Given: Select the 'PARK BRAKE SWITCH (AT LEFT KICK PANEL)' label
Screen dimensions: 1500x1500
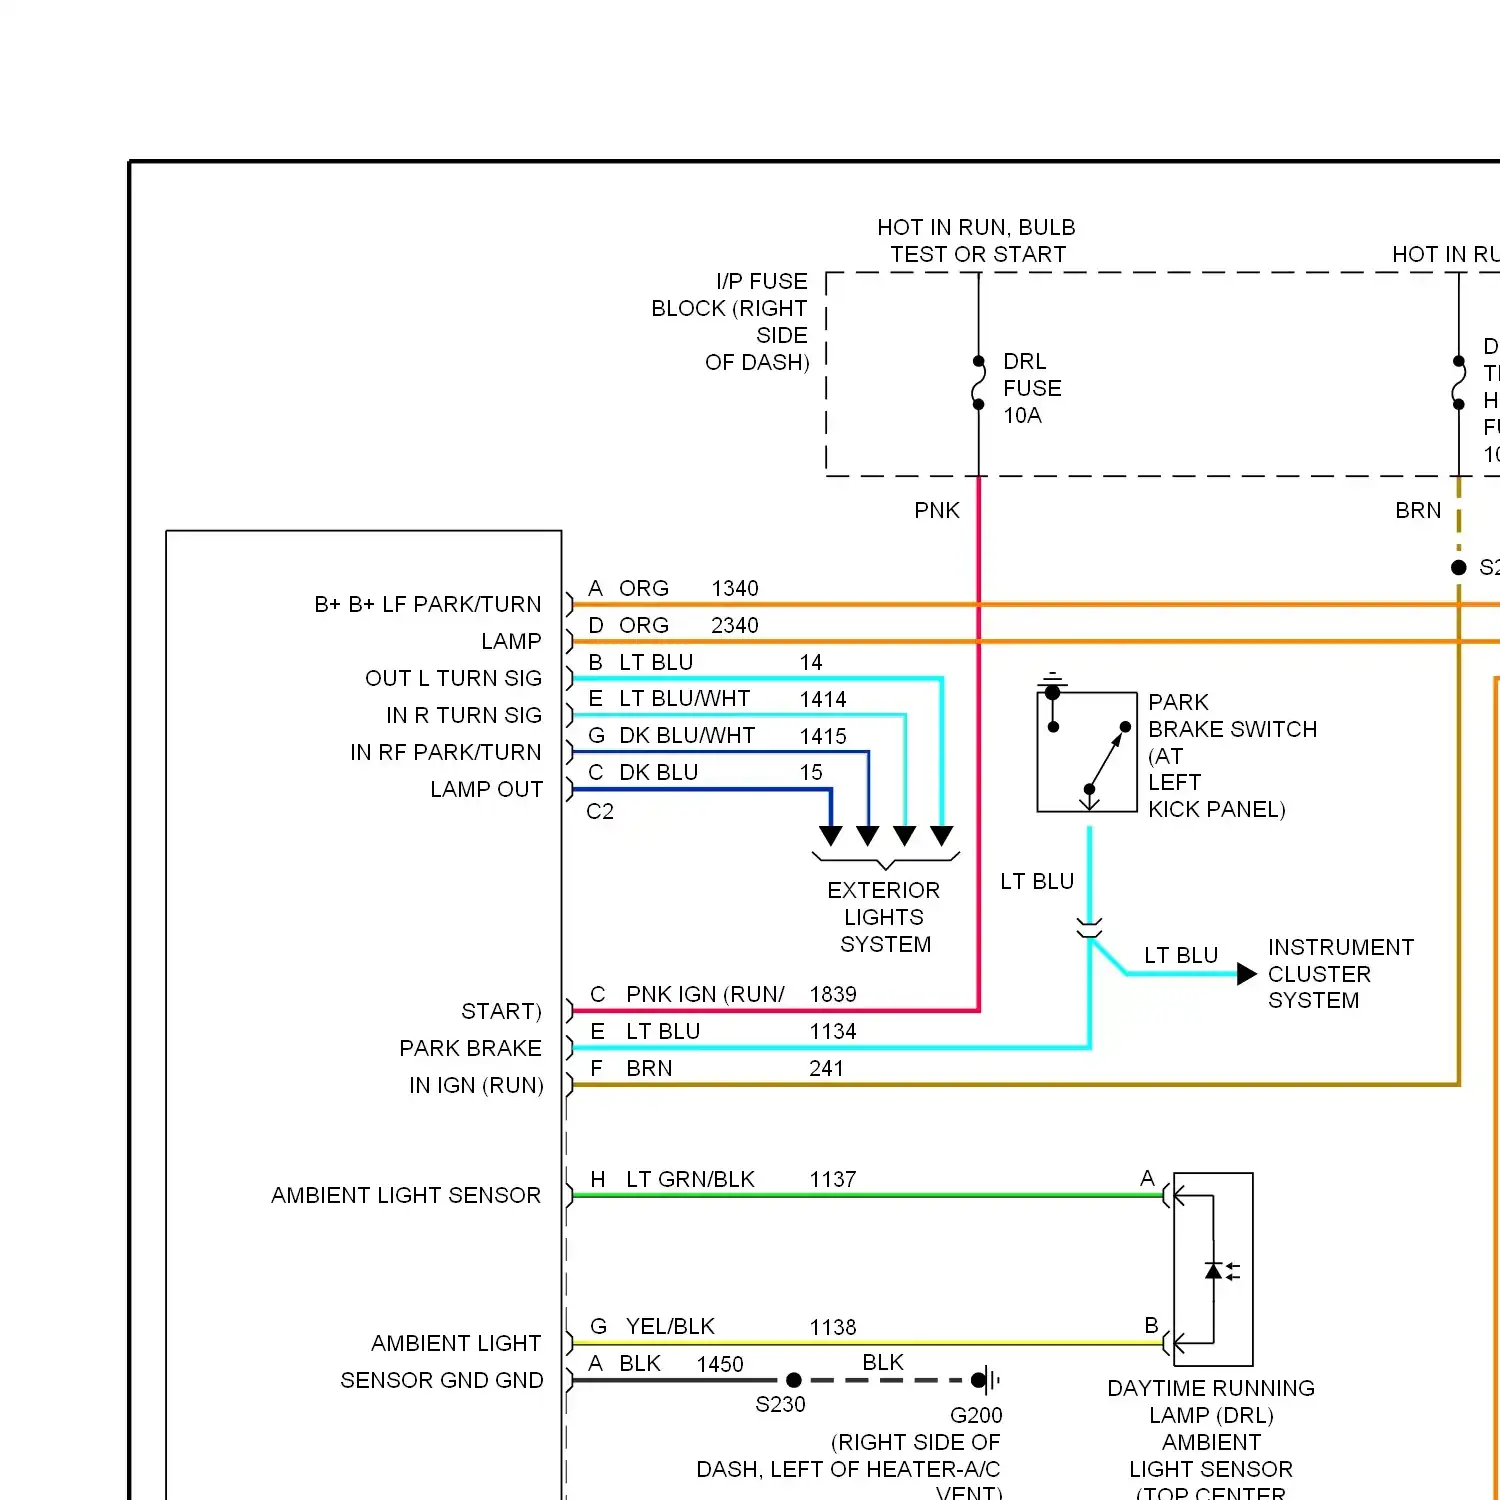Looking at the screenshot, I should pos(1232,756).
